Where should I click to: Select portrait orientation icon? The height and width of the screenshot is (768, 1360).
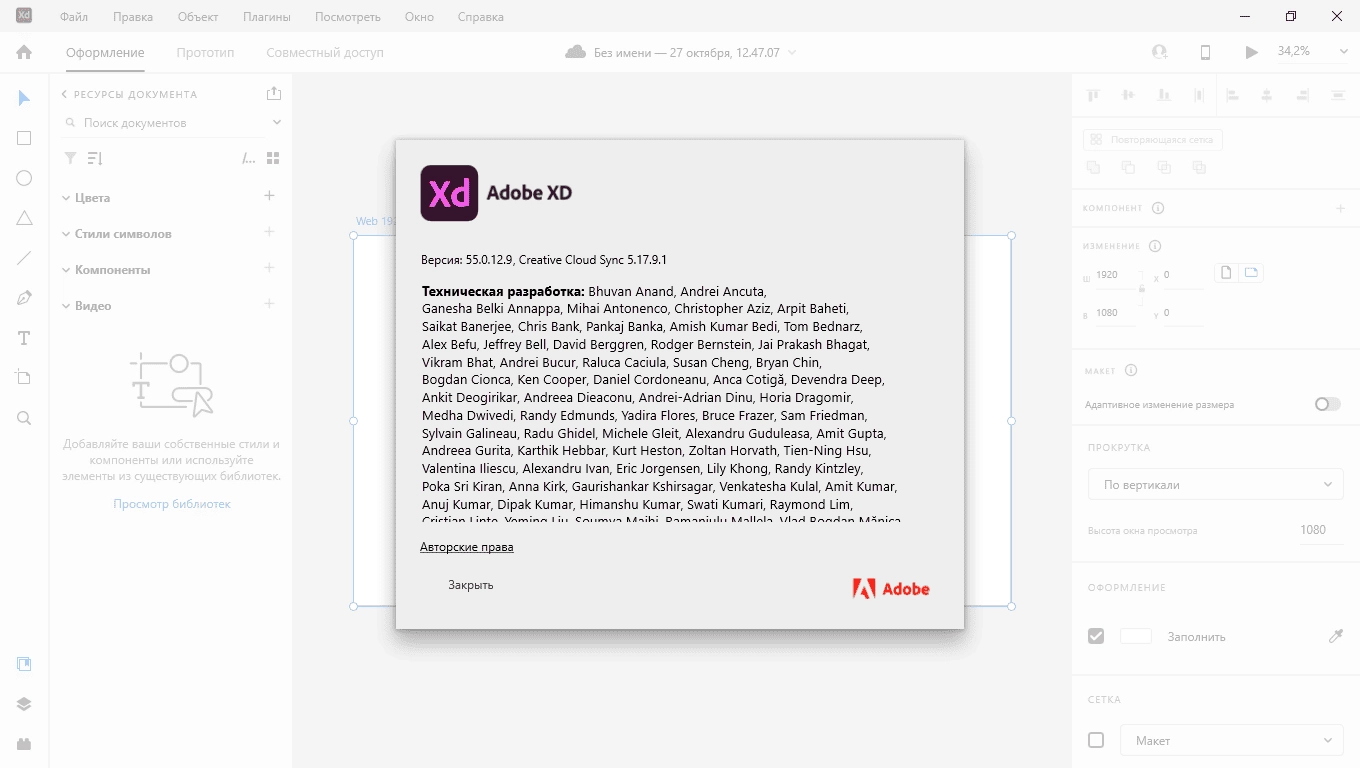(1226, 273)
